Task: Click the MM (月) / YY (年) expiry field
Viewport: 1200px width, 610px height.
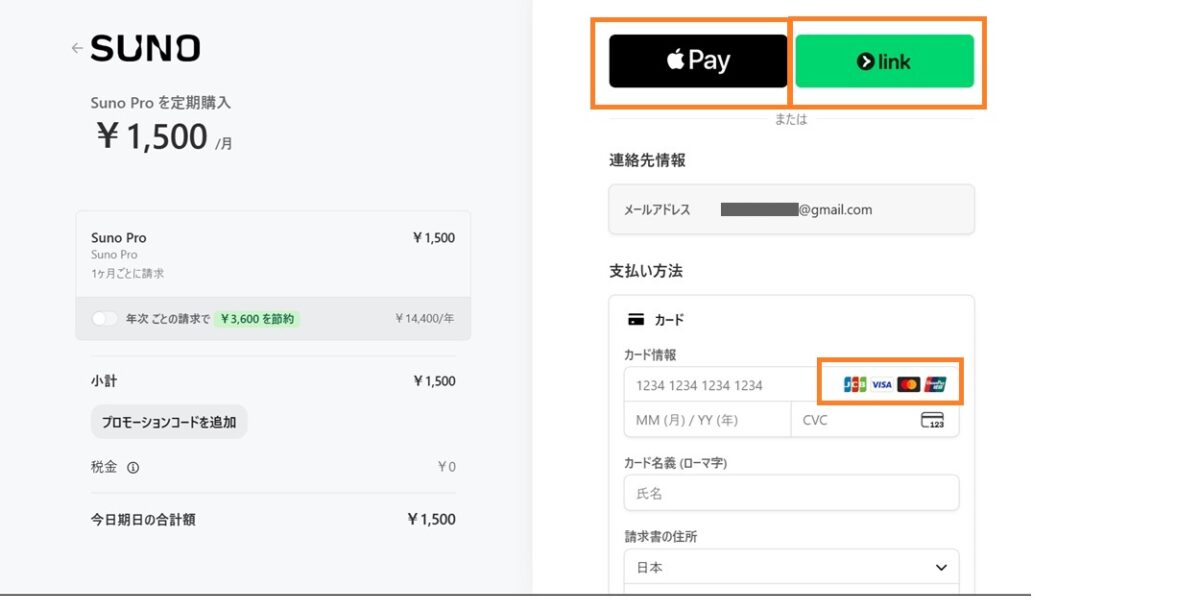Action: (x=707, y=420)
